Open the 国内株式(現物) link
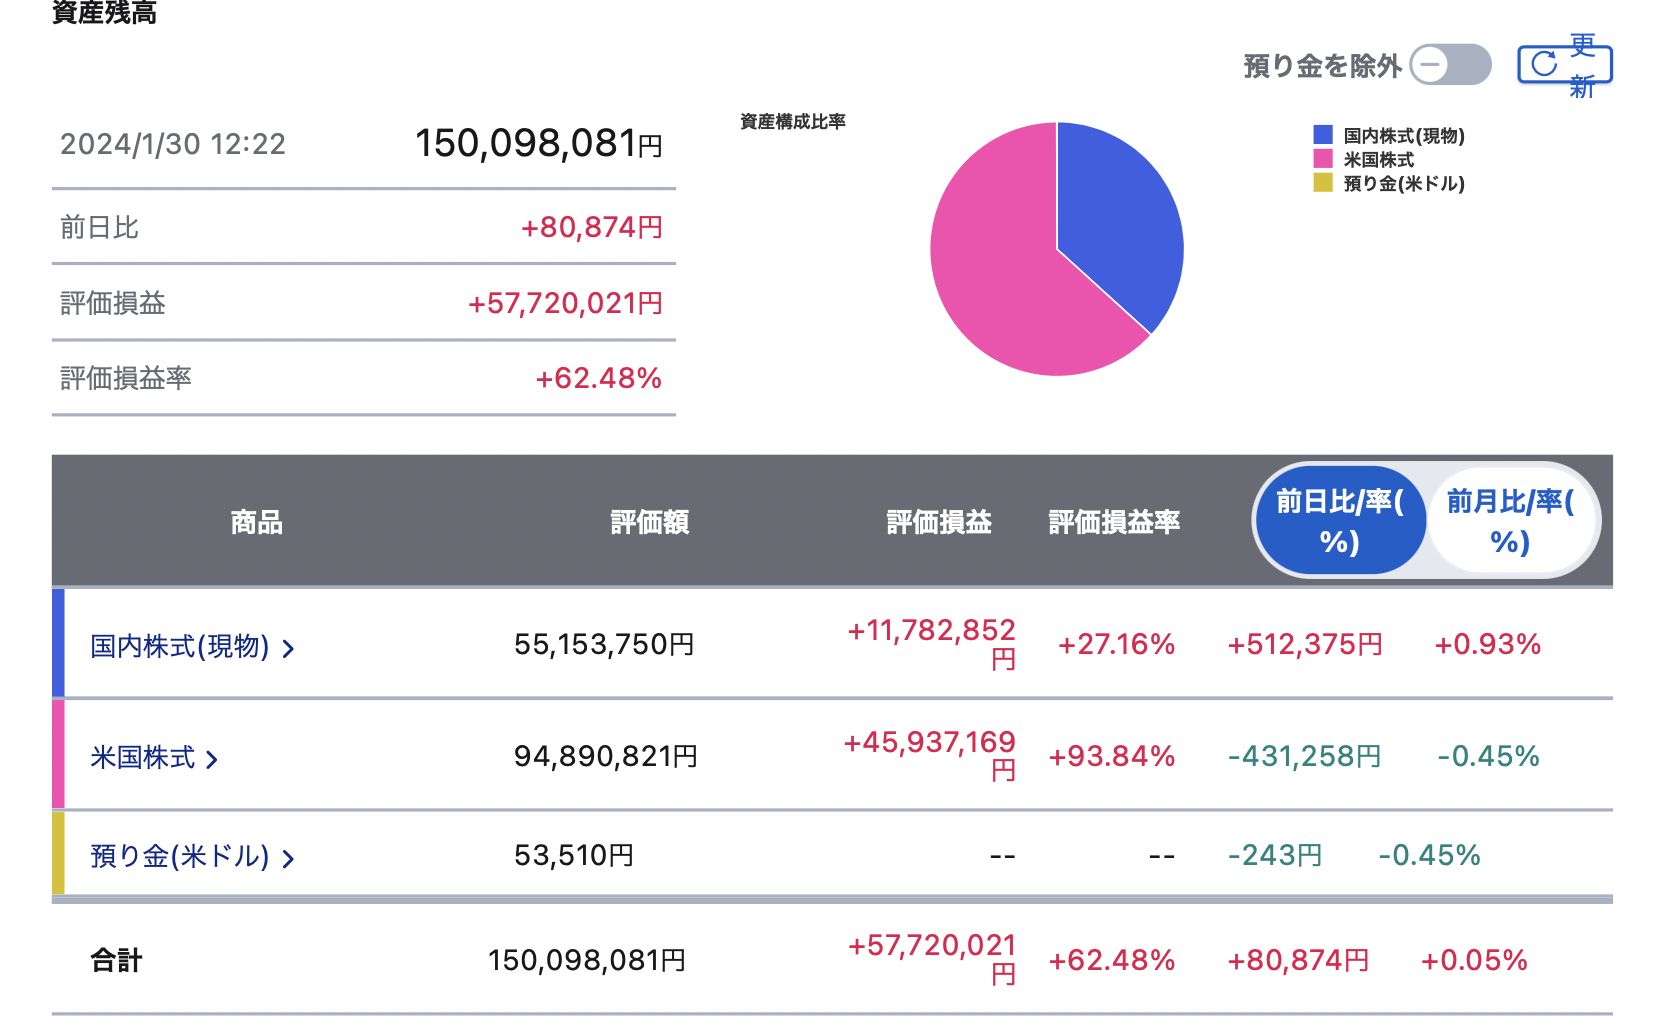The height and width of the screenshot is (1028, 1660). tap(180, 647)
